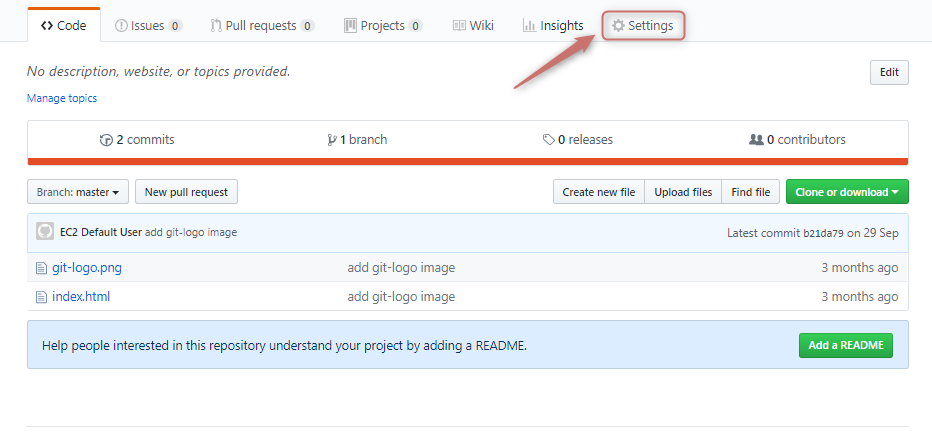Switch to the Issues tab
The height and width of the screenshot is (438, 932).
coord(148,26)
